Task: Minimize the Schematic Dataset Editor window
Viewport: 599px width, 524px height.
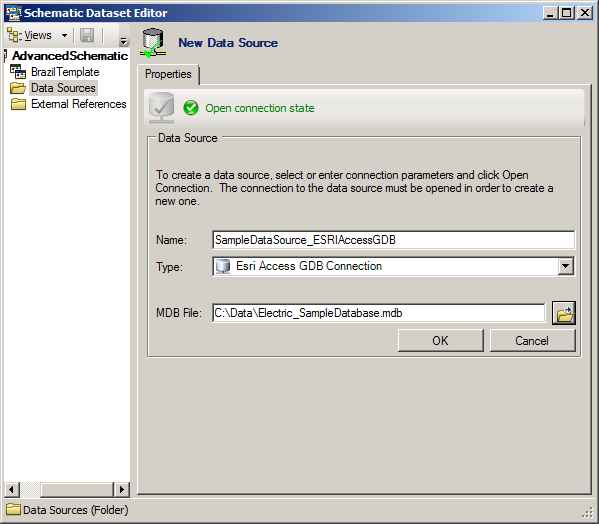Action: point(550,13)
